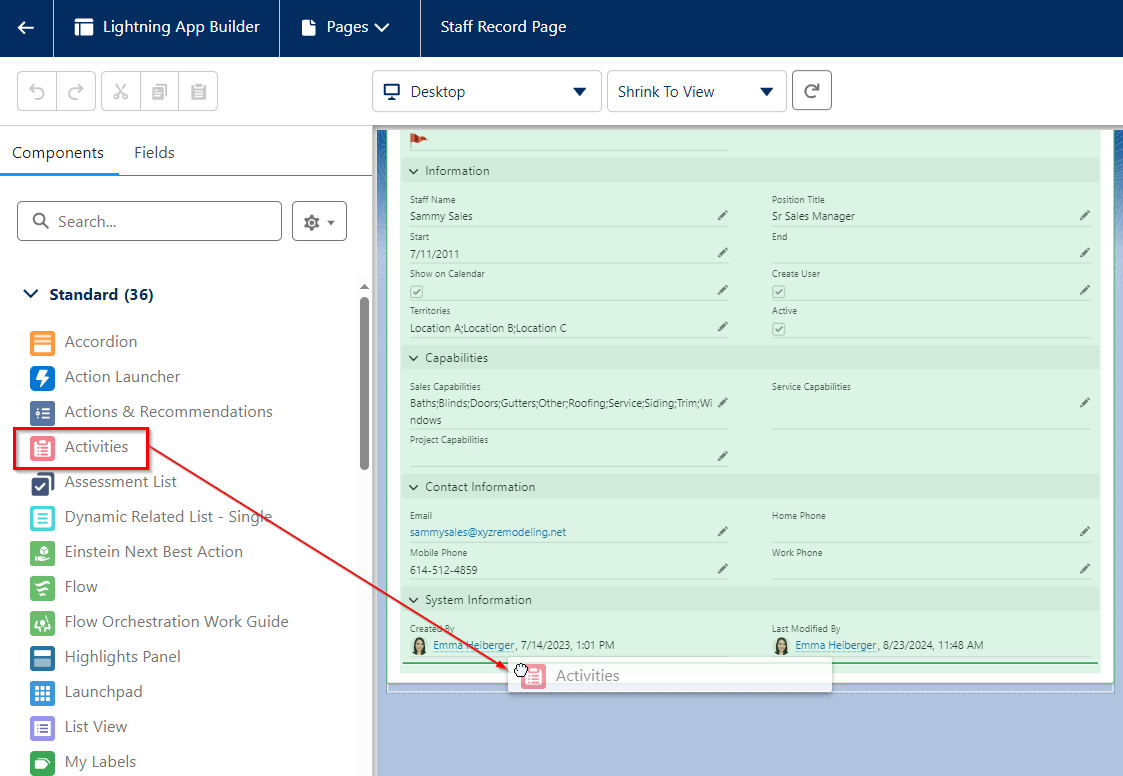Uncheck the Active checkbox
Screen dimensions: 1123x776
coord(779,328)
